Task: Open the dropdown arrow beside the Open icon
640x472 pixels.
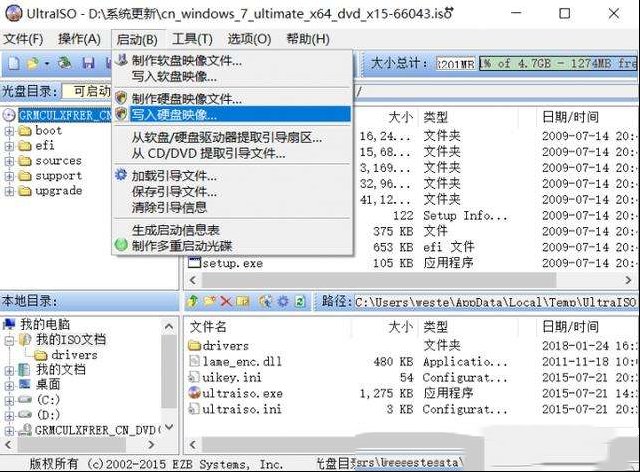Action: point(47,64)
